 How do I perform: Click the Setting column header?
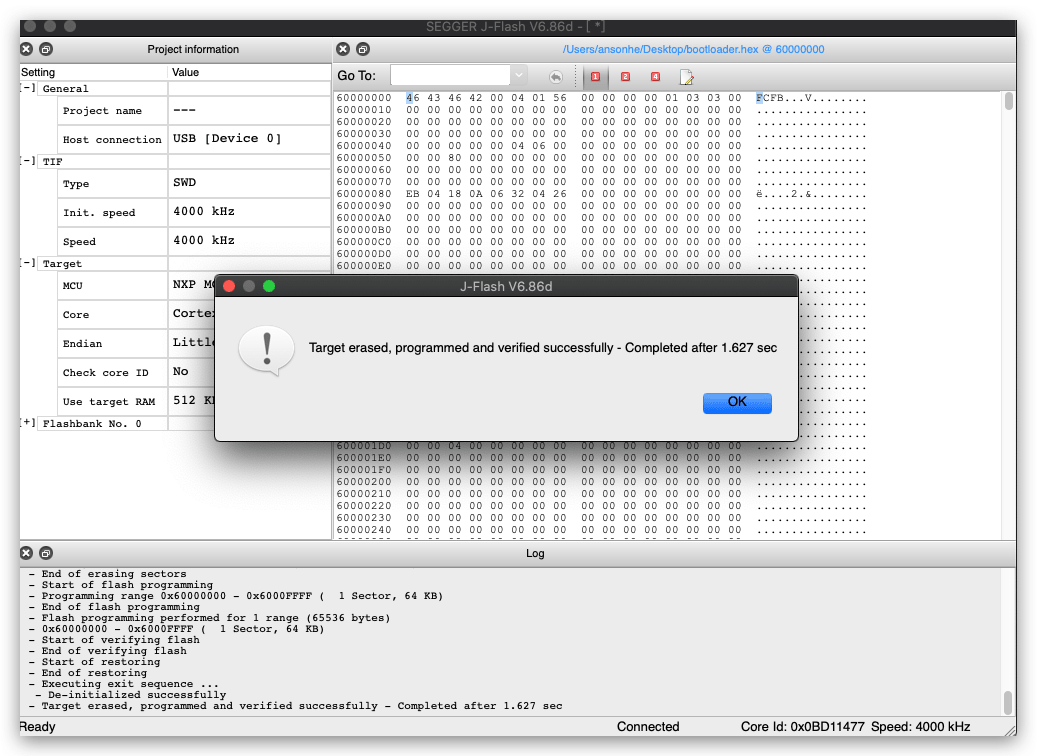click(38, 72)
